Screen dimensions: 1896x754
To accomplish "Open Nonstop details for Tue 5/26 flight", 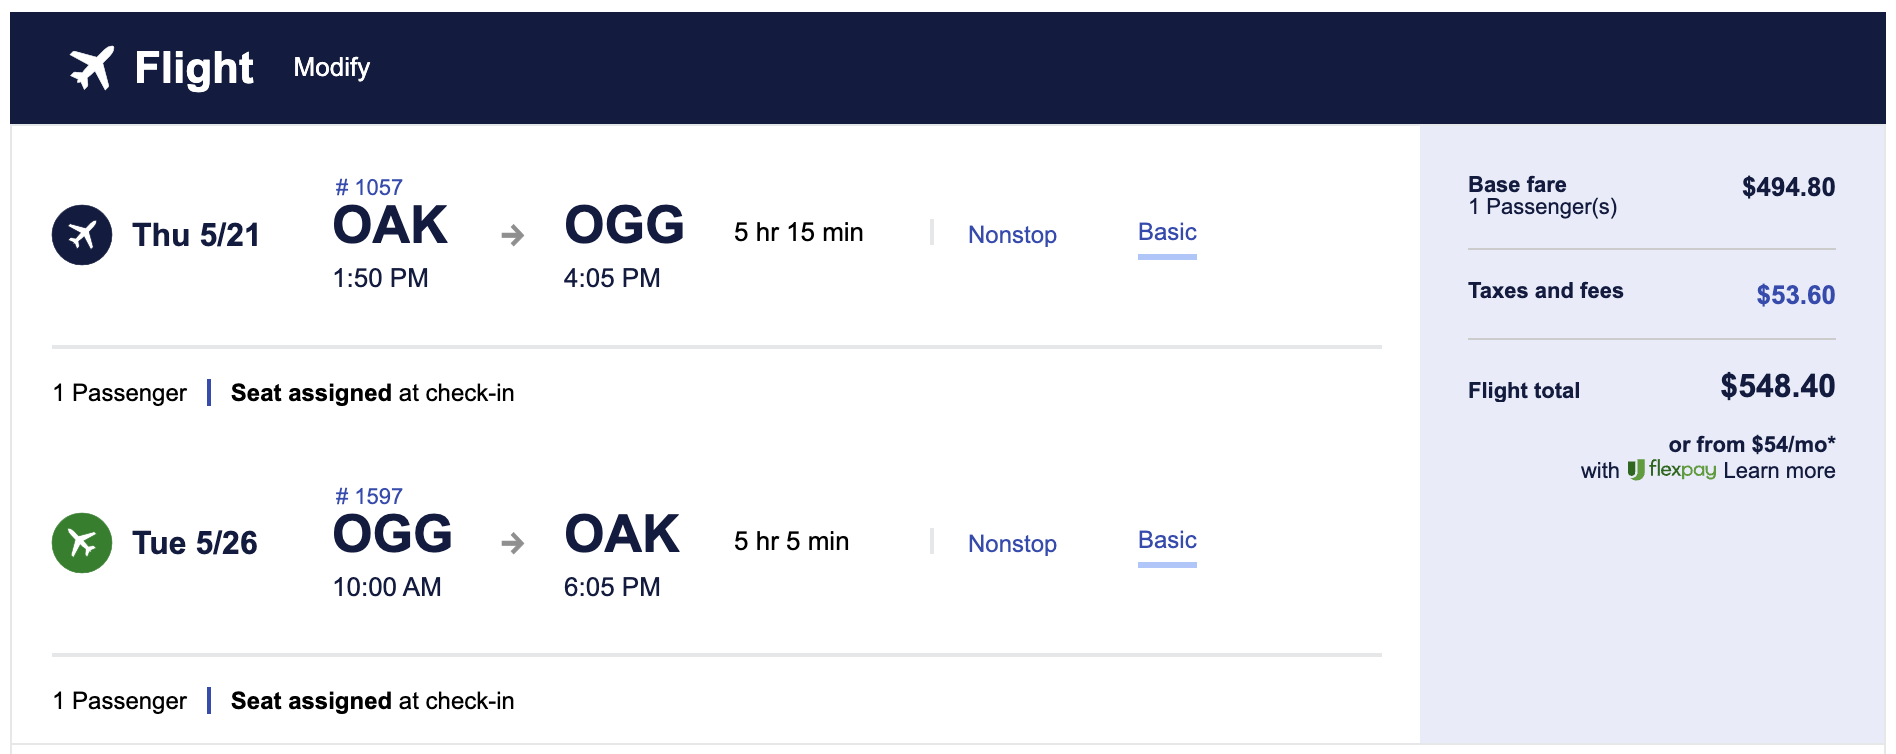I will [x=1012, y=544].
